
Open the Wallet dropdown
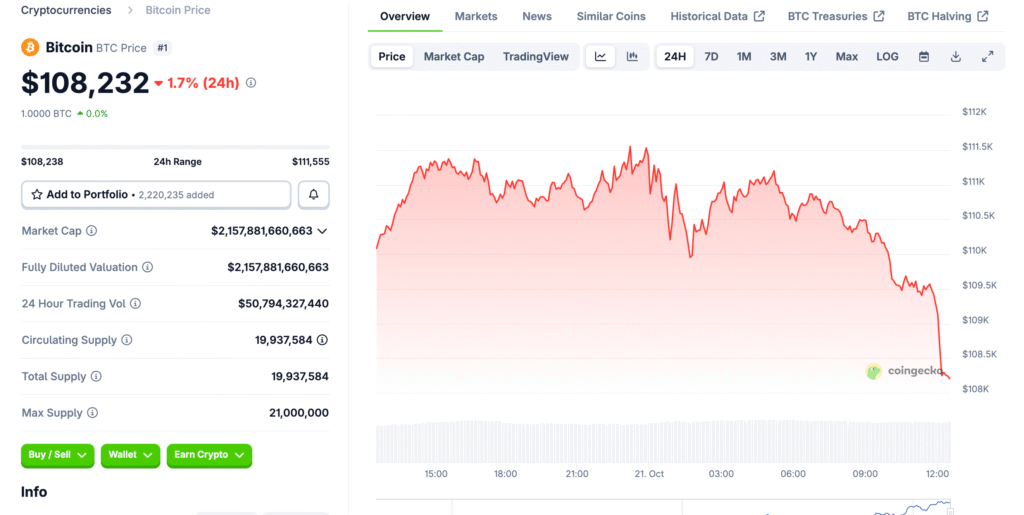(x=130, y=455)
